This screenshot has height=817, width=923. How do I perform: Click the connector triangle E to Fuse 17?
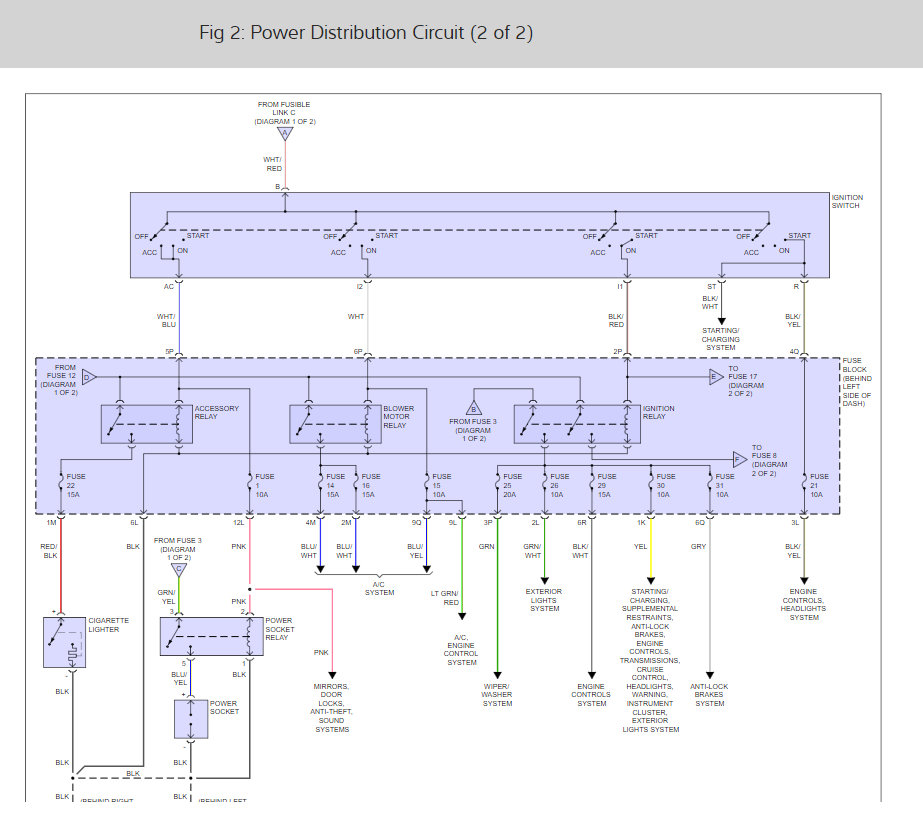pyautogui.click(x=716, y=377)
